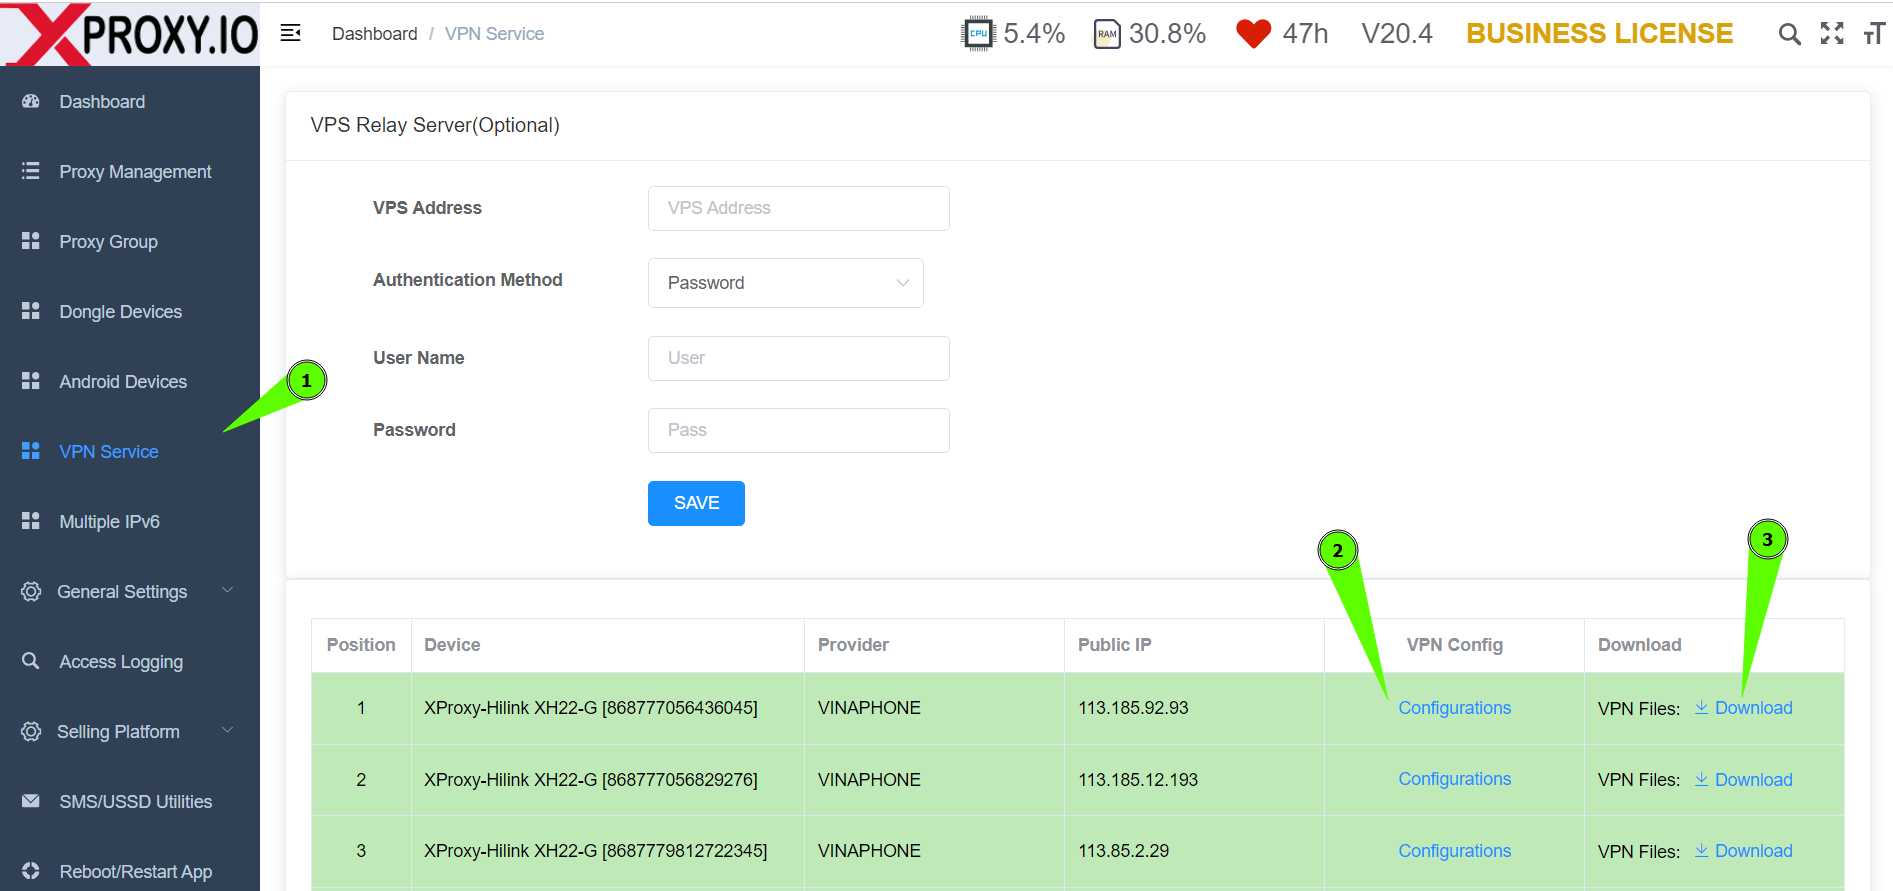
Task: Open search with magnifier icon
Action: pyautogui.click(x=1789, y=34)
